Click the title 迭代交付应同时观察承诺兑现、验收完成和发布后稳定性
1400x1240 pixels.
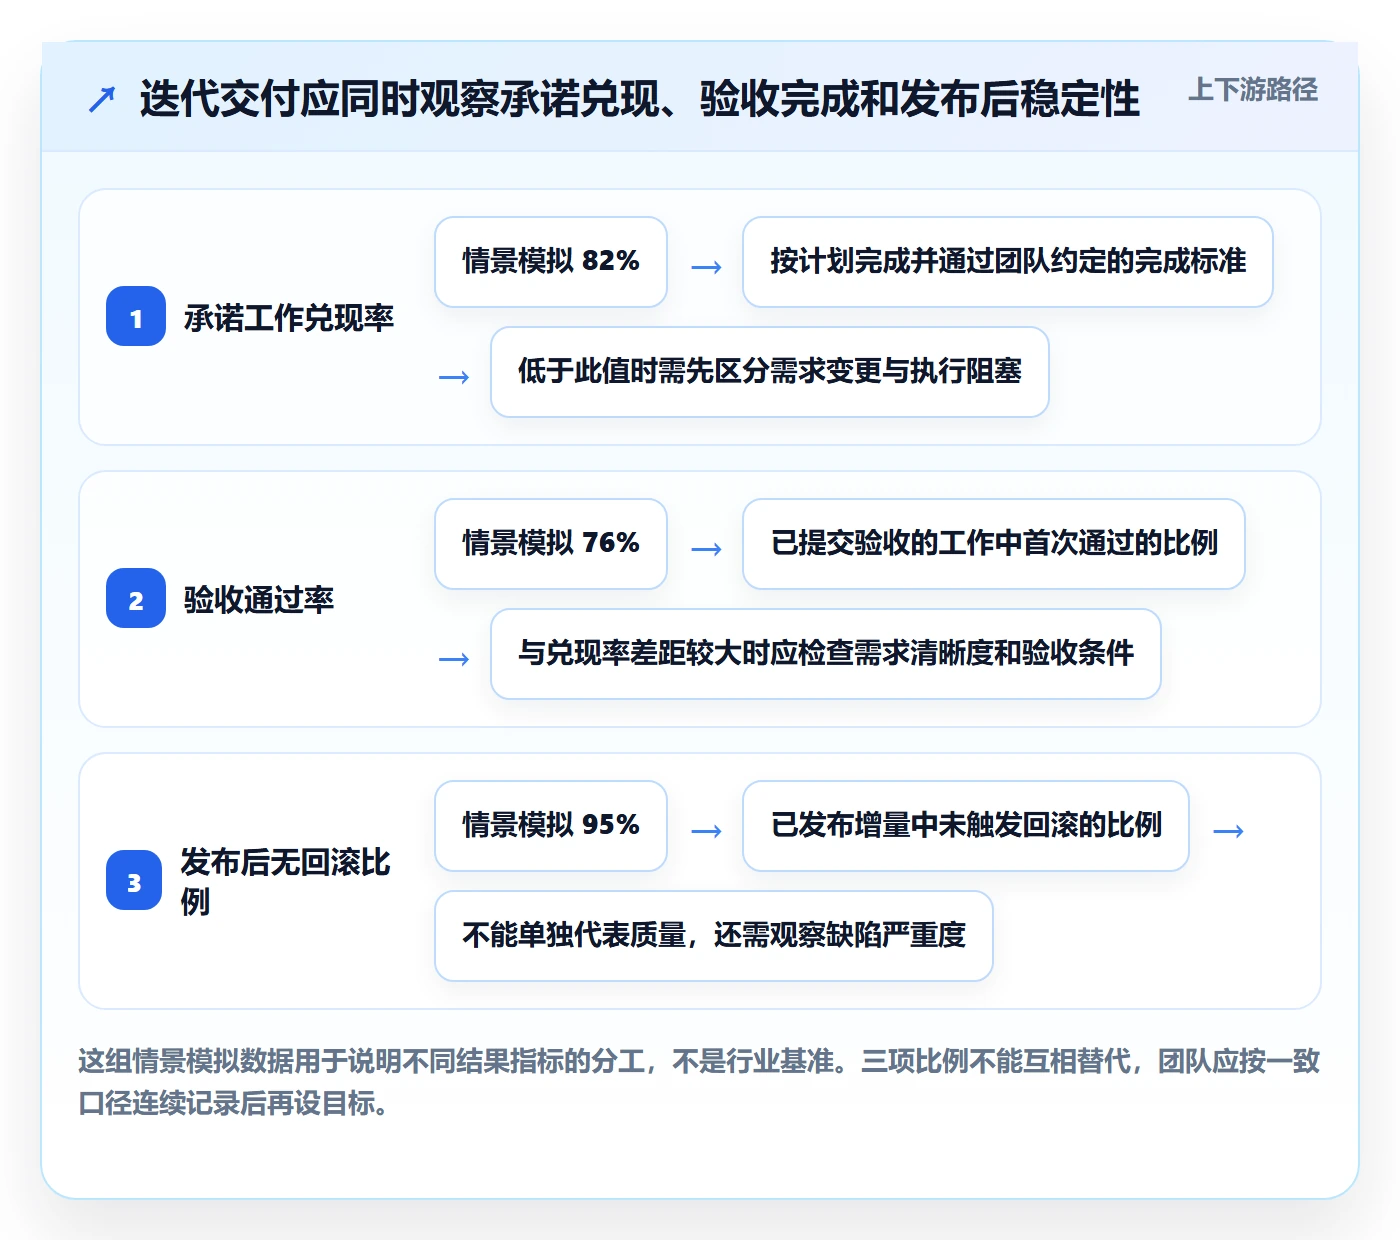coord(640,99)
